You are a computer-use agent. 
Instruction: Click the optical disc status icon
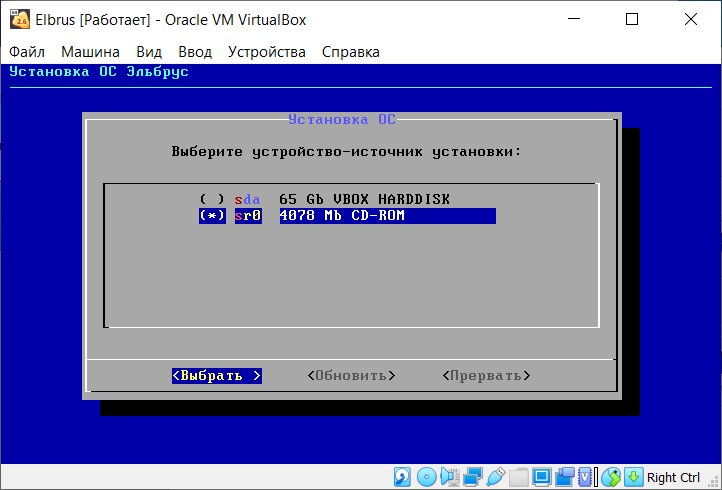tap(427, 477)
